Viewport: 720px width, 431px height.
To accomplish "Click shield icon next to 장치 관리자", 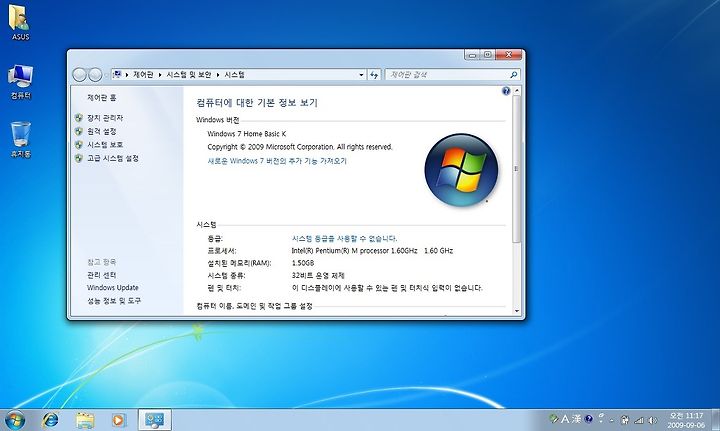I will point(79,118).
